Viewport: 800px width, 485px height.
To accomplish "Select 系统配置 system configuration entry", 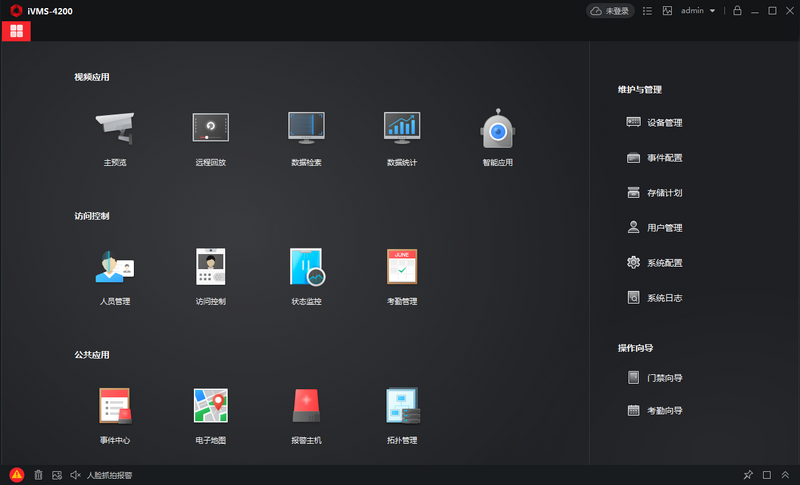I will click(663, 263).
